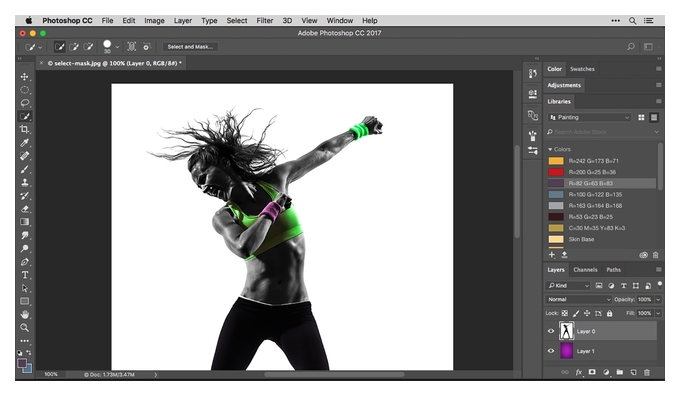Open the Painting library dropdown

pos(589,117)
